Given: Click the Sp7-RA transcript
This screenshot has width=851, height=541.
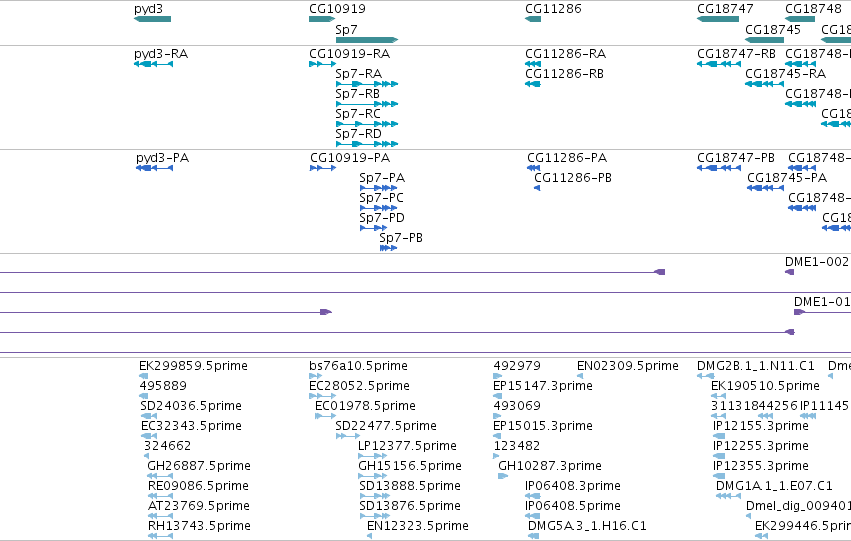Looking at the screenshot, I should (x=367, y=84).
